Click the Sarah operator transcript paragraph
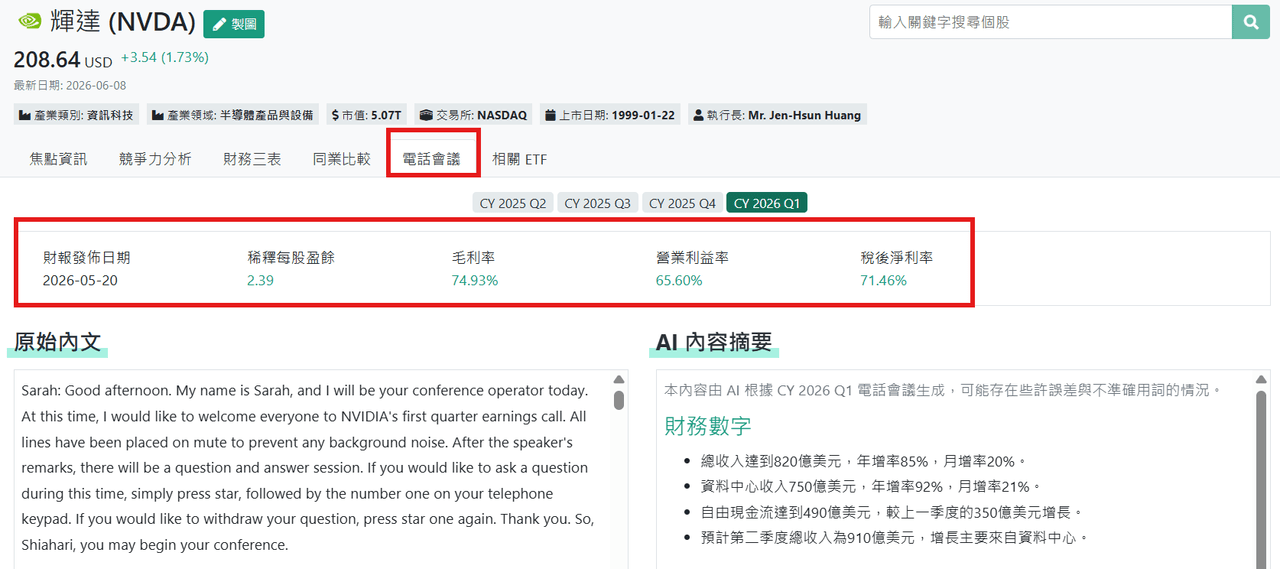1280x569 pixels. (x=310, y=467)
